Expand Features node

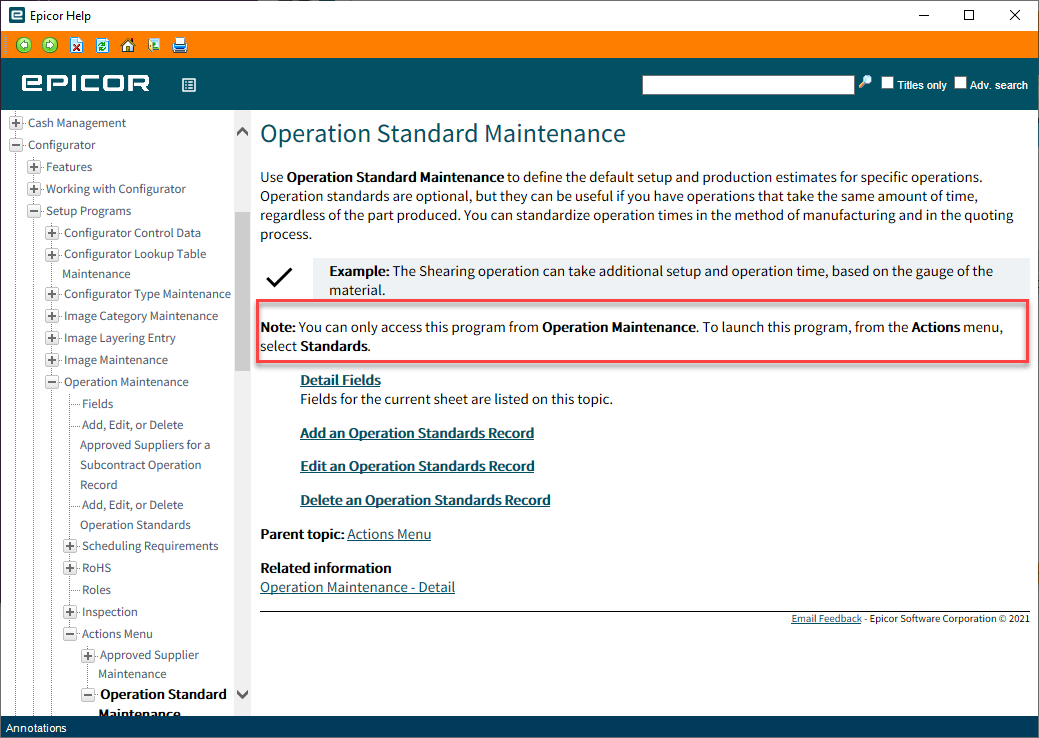point(34,167)
